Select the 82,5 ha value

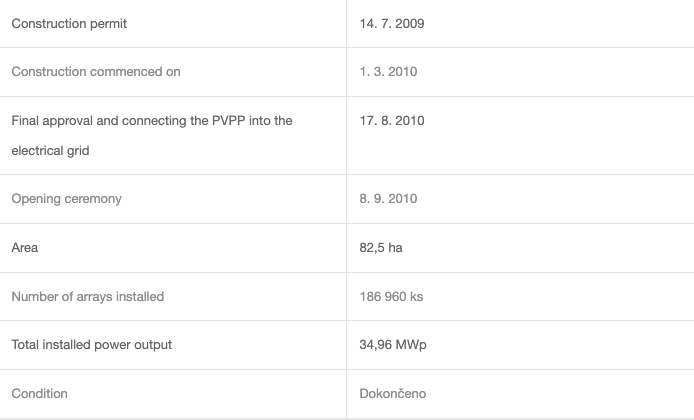click(381, 247)
